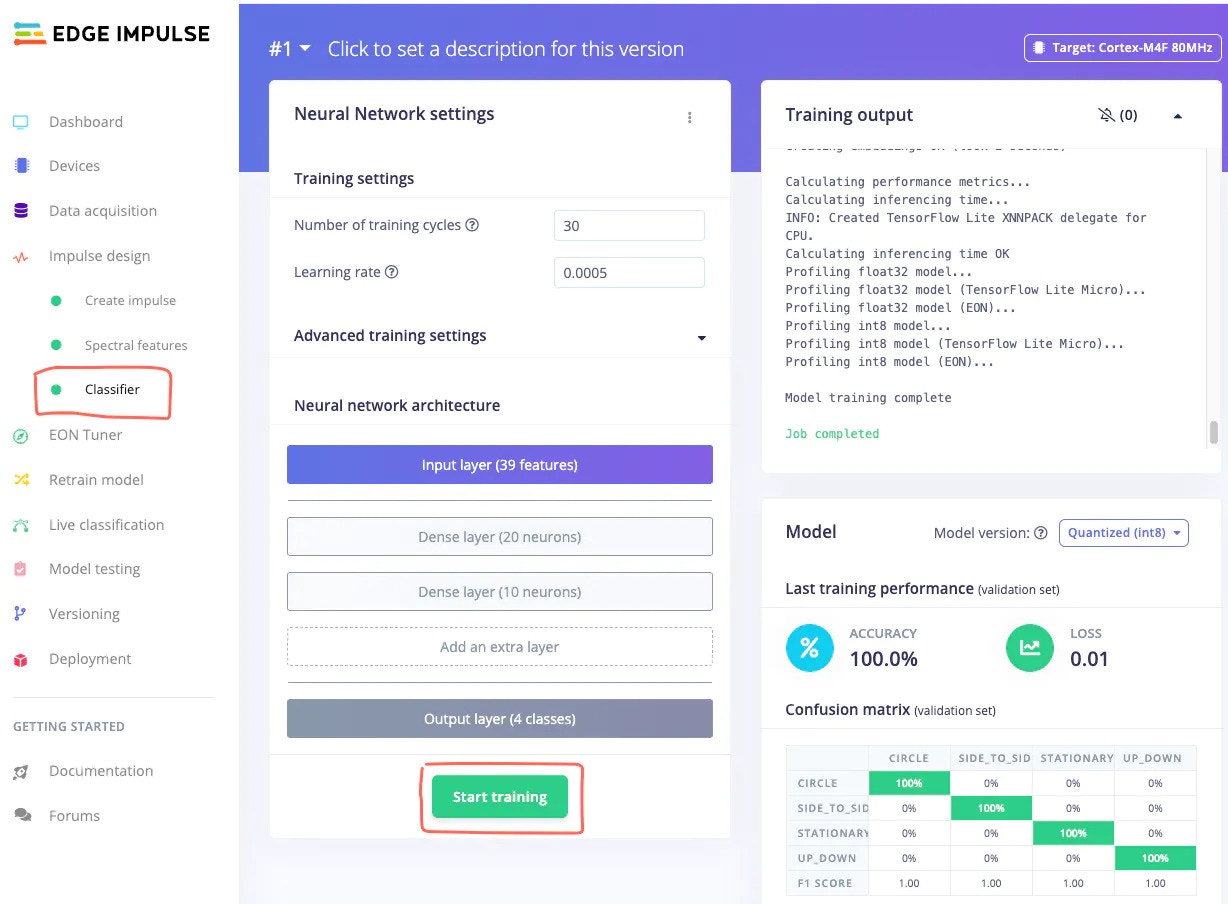The image size is (1228, 904).
Task: Click help icon next to Model version
Action: click(1041, 533)
